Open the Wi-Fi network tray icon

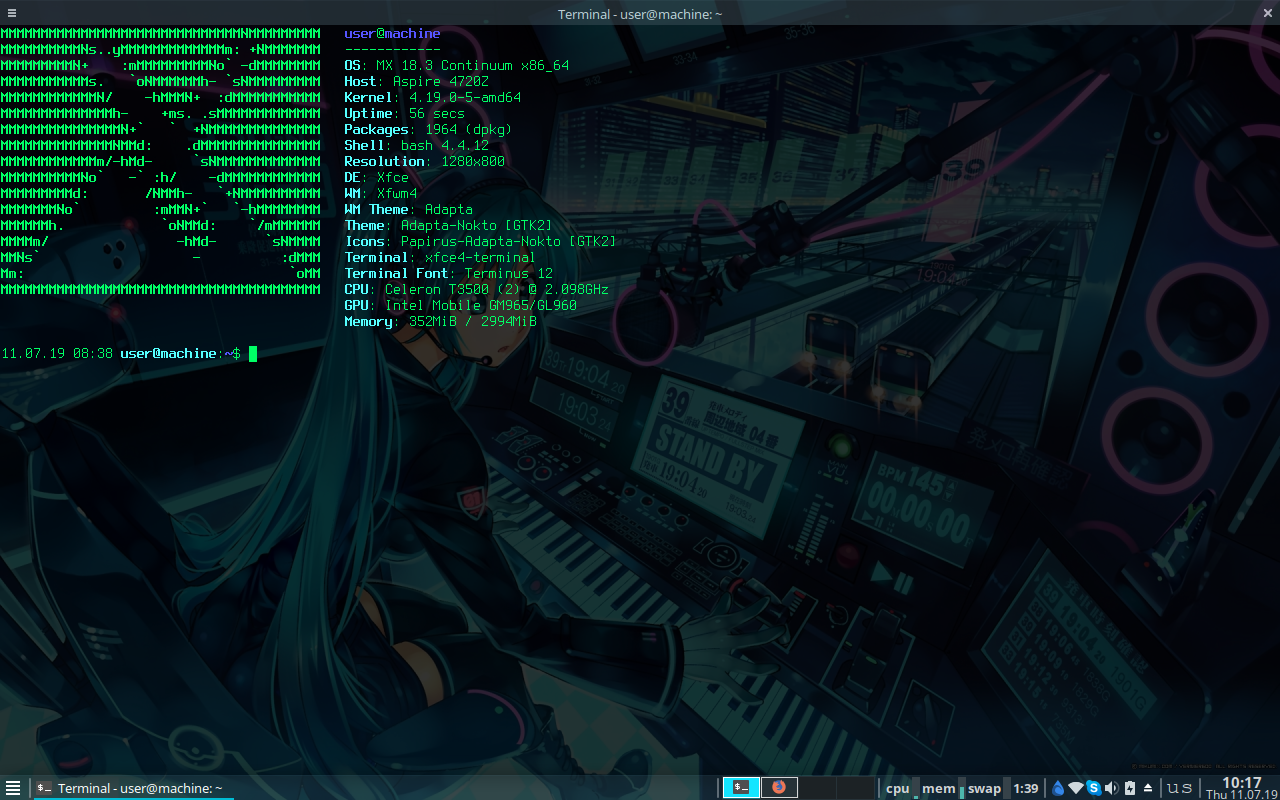1076,788
